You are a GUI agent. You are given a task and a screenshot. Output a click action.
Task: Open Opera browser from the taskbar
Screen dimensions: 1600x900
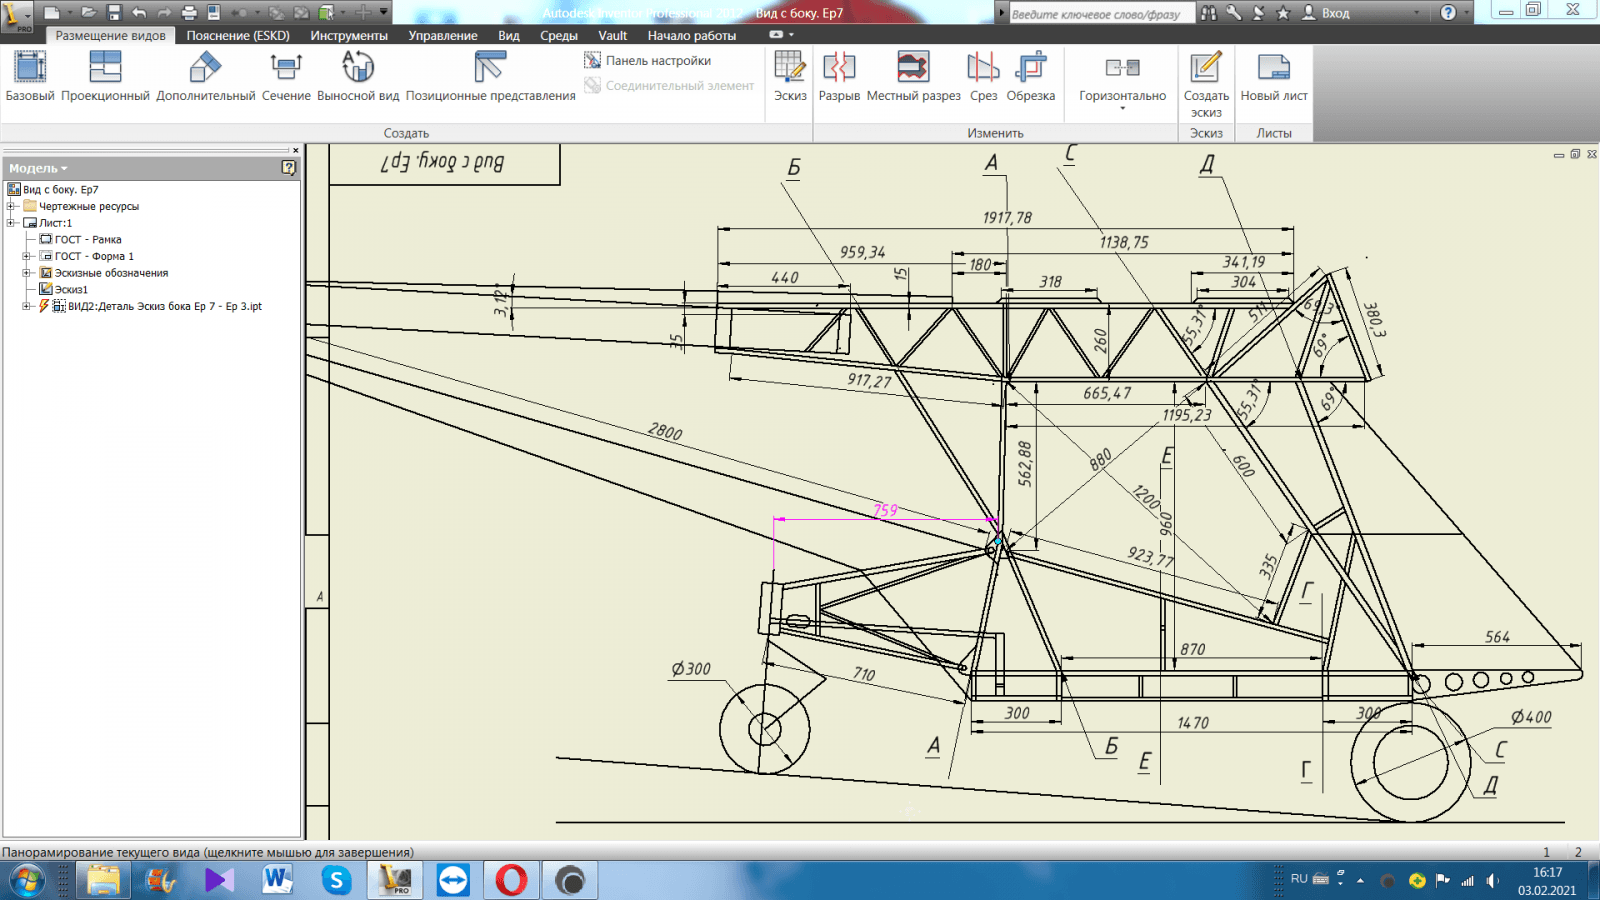[x=511, y=880]
